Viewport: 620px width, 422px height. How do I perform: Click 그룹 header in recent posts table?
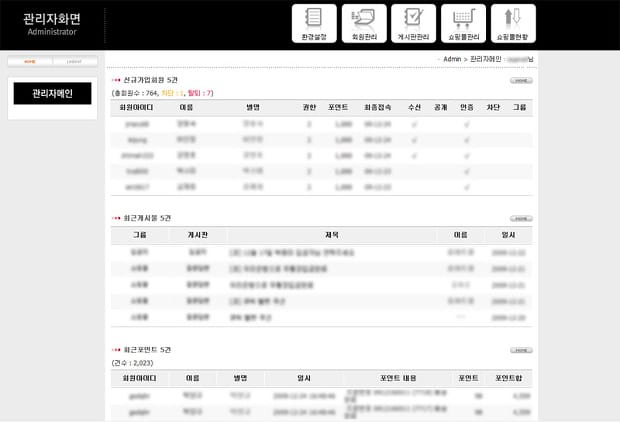(140, 235)
